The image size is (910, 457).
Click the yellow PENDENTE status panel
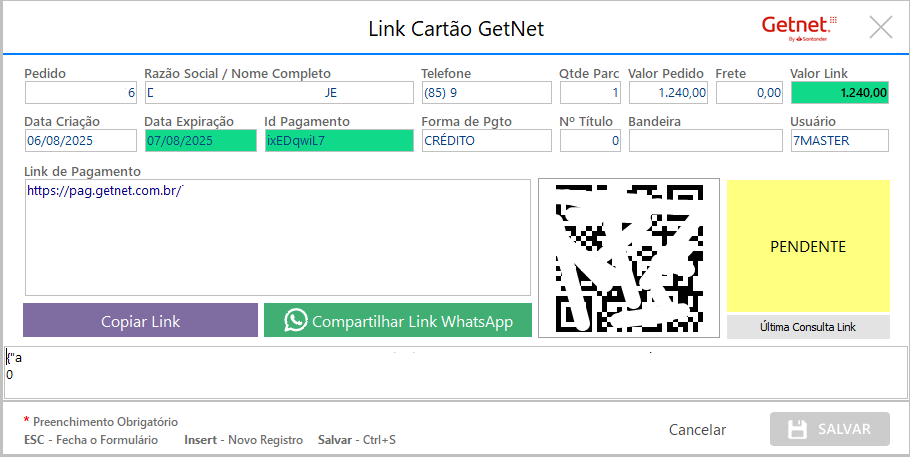808,246
